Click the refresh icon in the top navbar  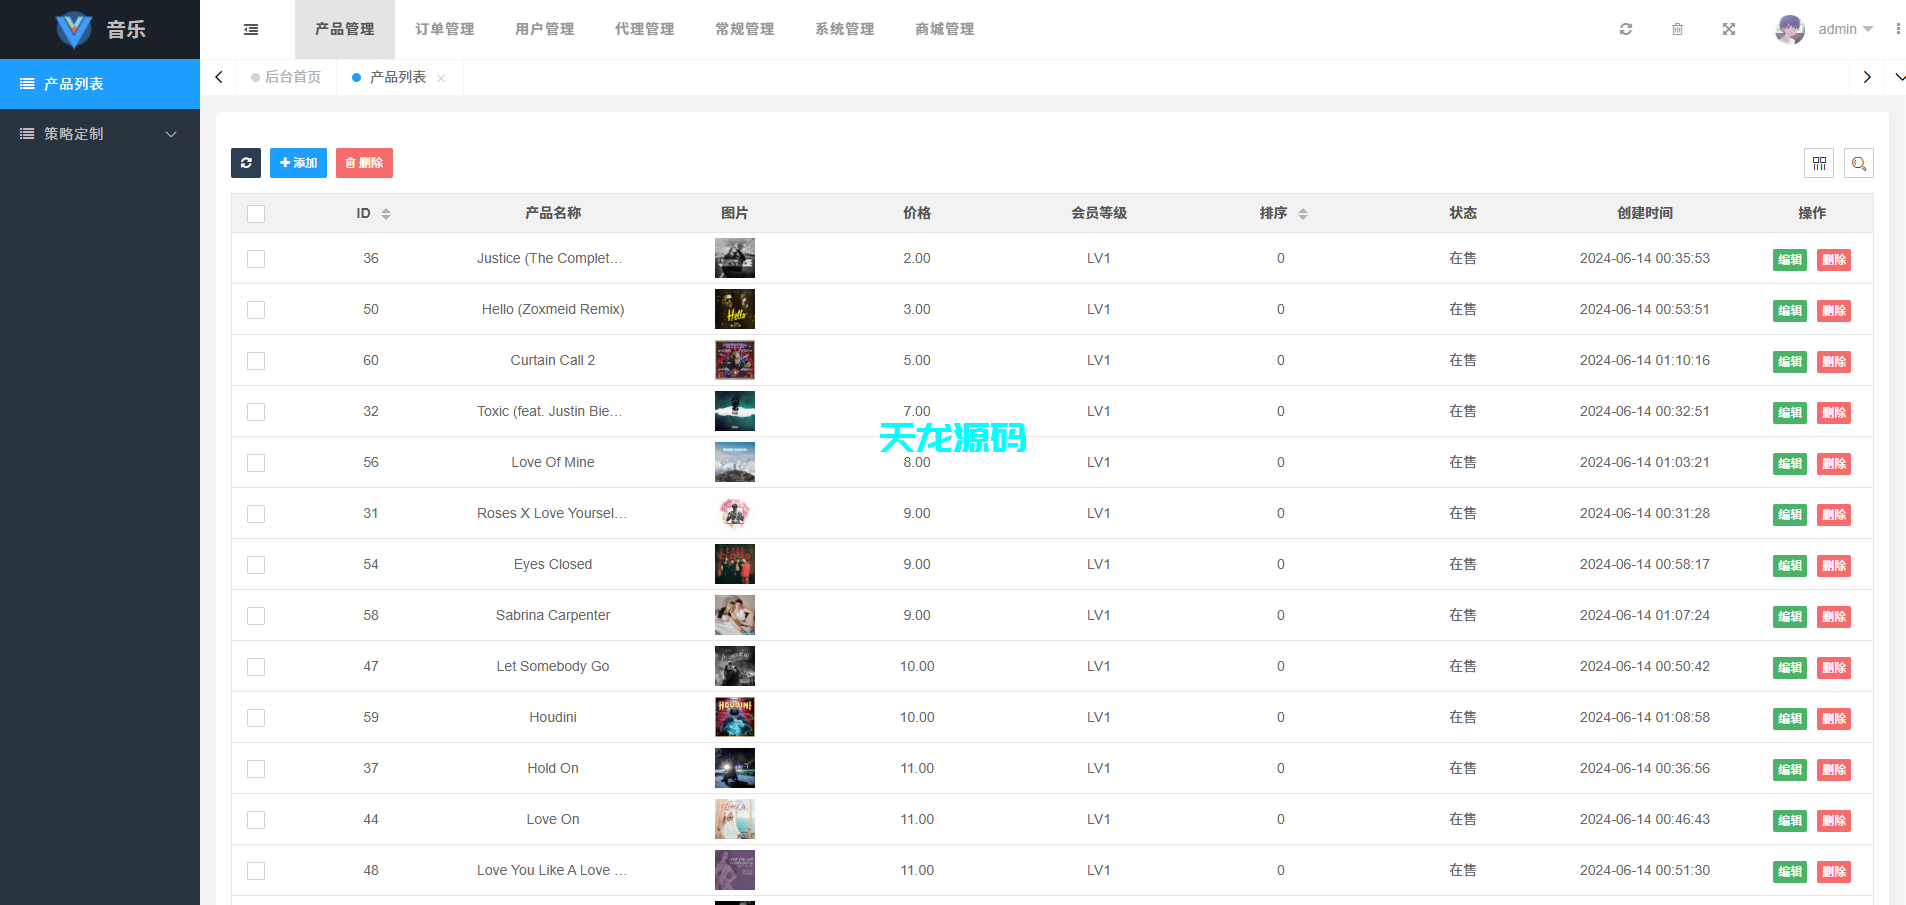coord(1626,29)
